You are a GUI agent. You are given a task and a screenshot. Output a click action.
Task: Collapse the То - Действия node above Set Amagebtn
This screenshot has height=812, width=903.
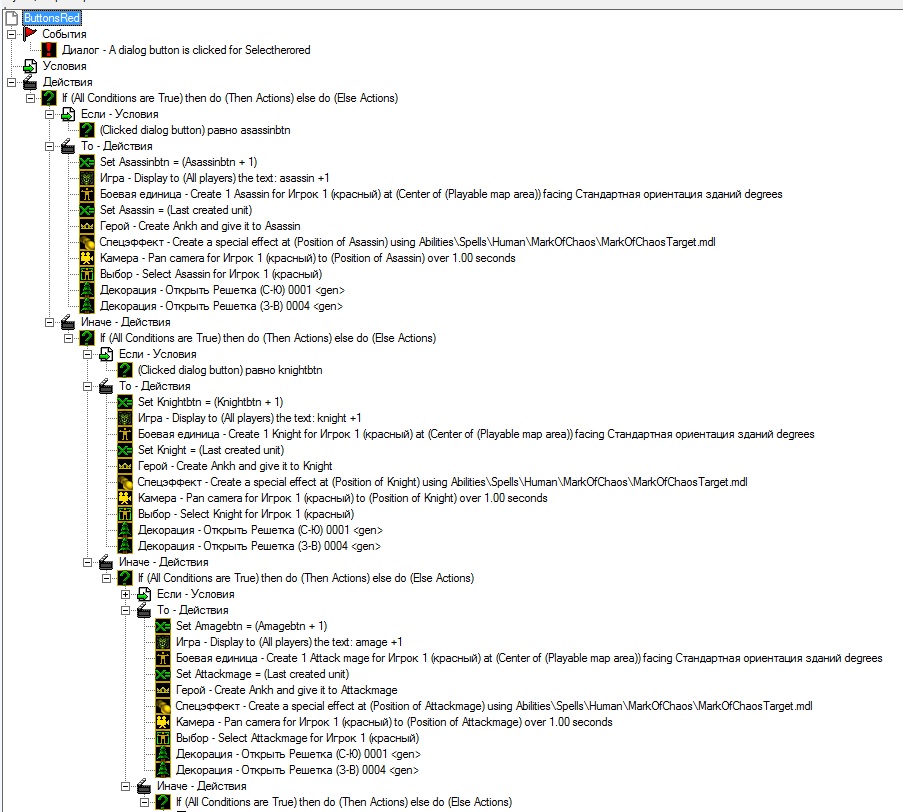coord(125,610)
